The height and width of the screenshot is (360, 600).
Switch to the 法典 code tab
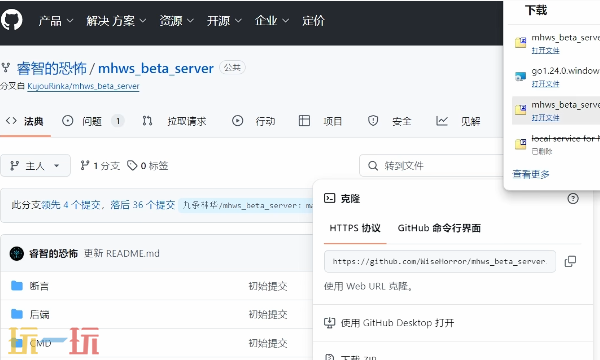pyautogui.click(x=25, y=121)
